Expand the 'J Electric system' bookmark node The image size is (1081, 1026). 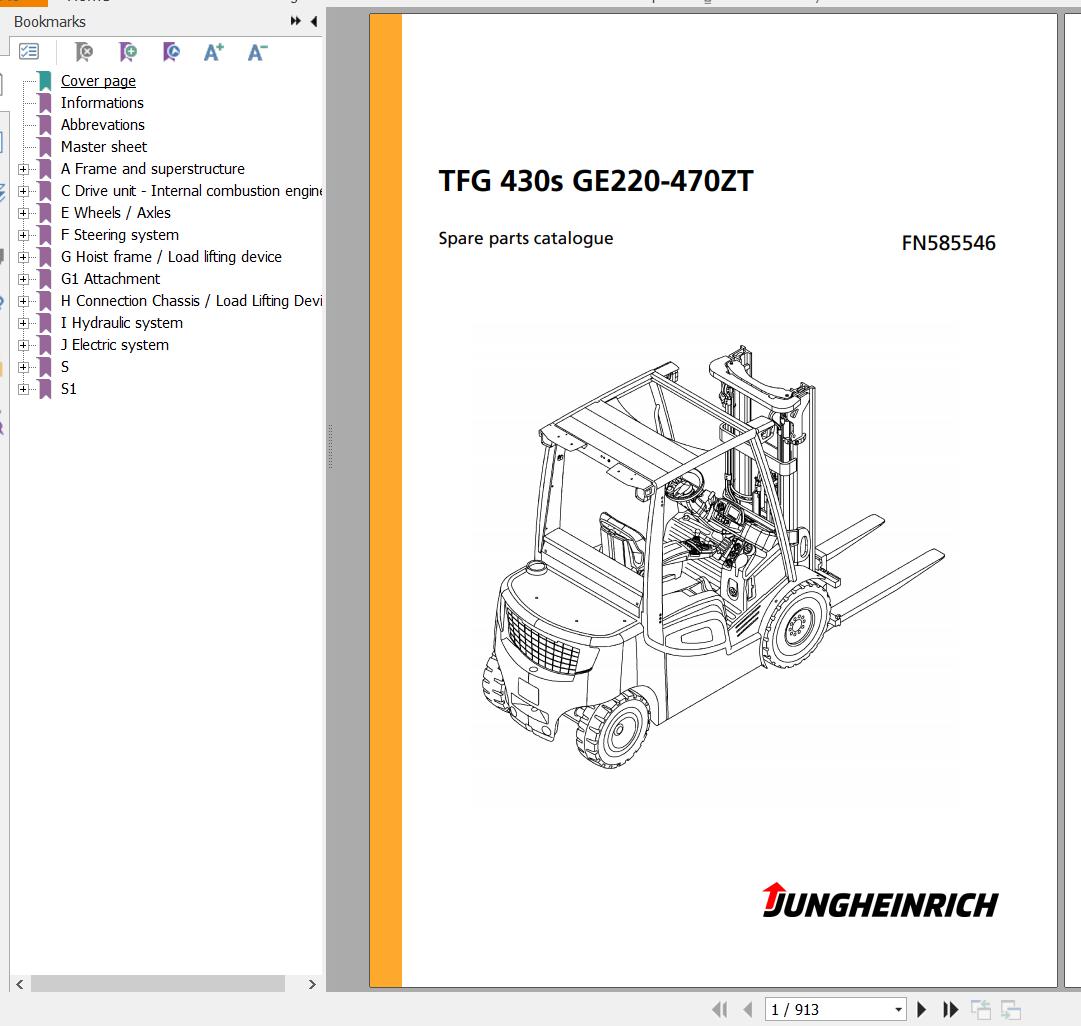pyautogui.click(x=24, y=345)
